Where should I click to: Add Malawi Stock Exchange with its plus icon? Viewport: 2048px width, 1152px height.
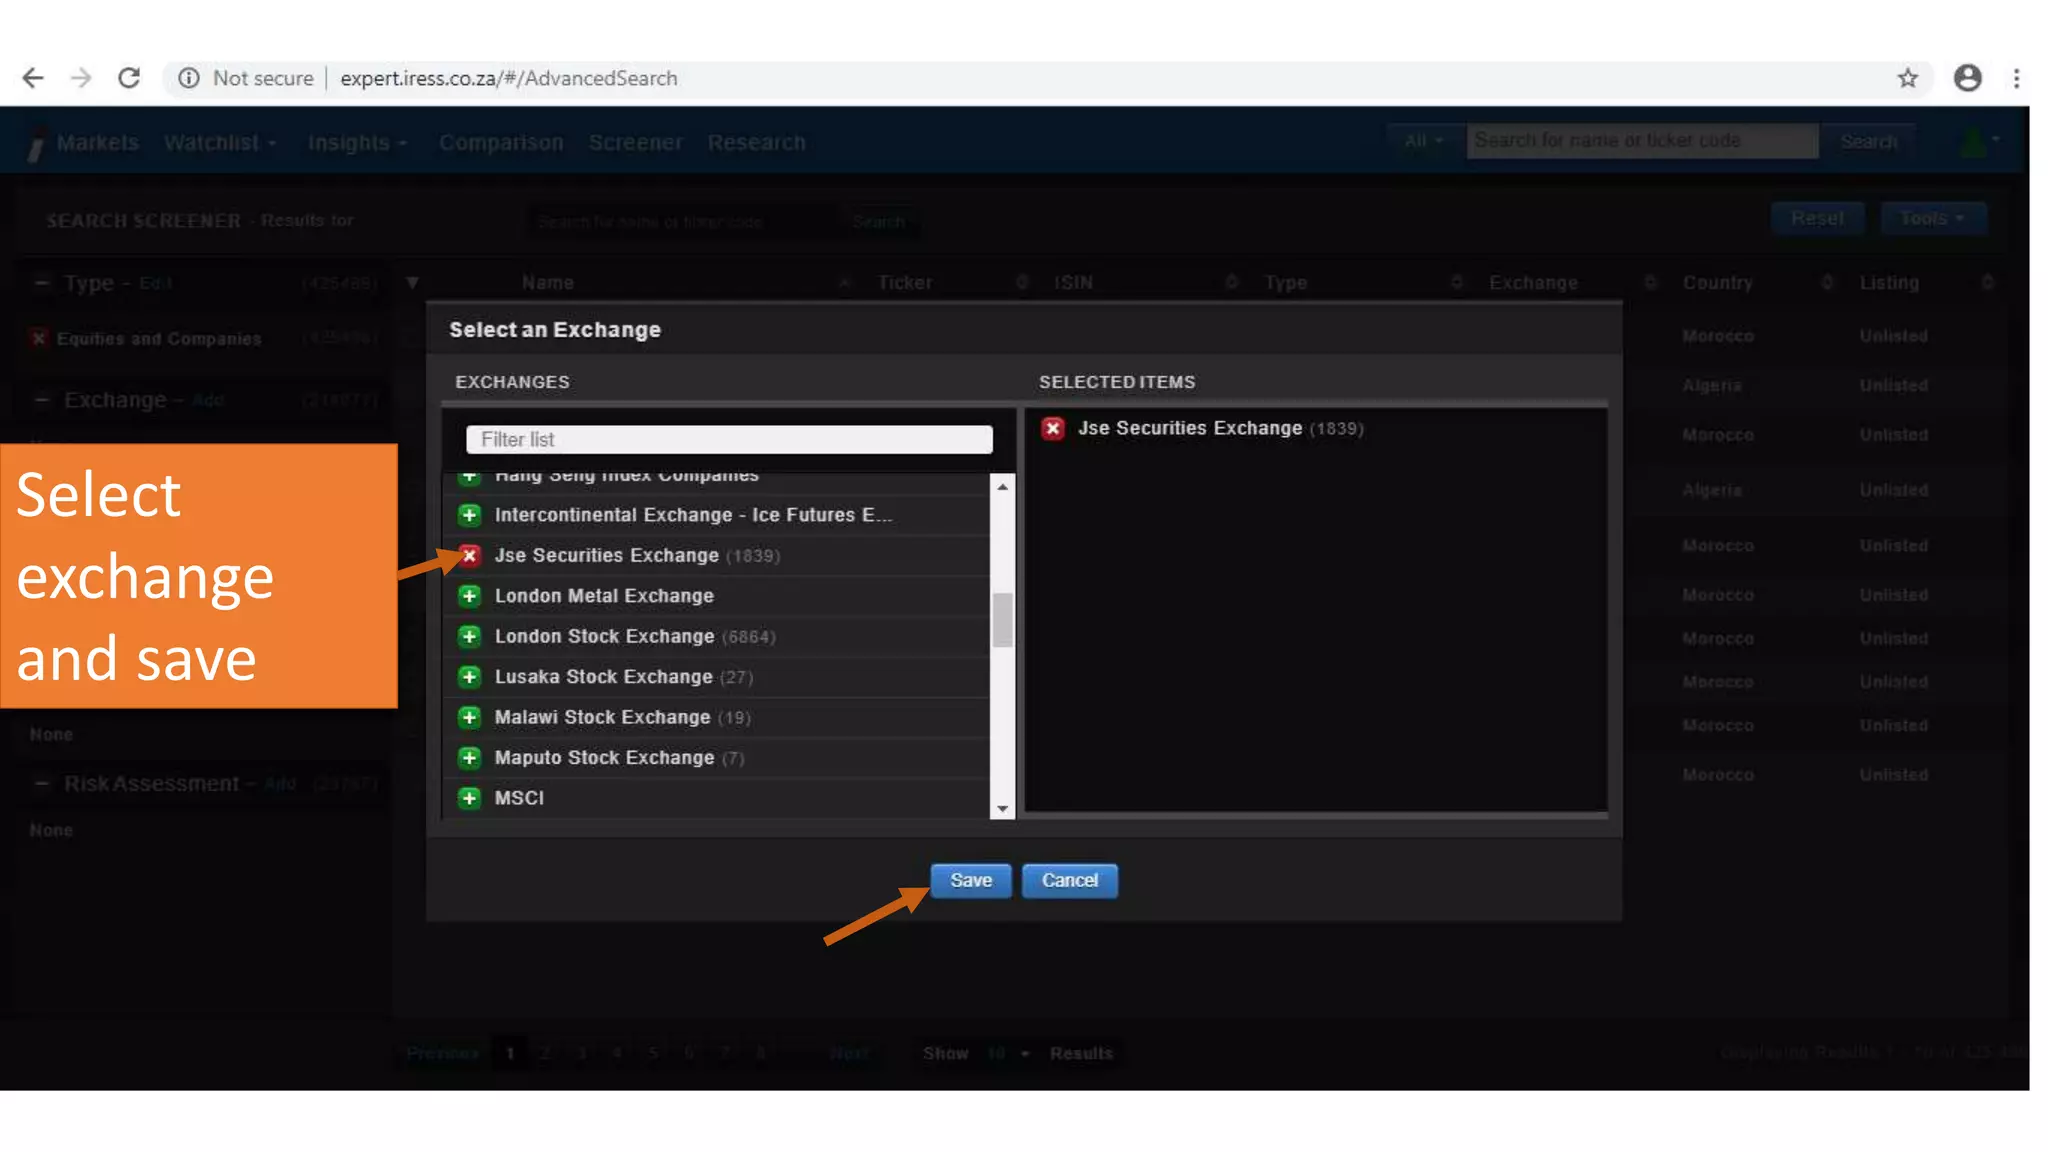pos(469,717)
